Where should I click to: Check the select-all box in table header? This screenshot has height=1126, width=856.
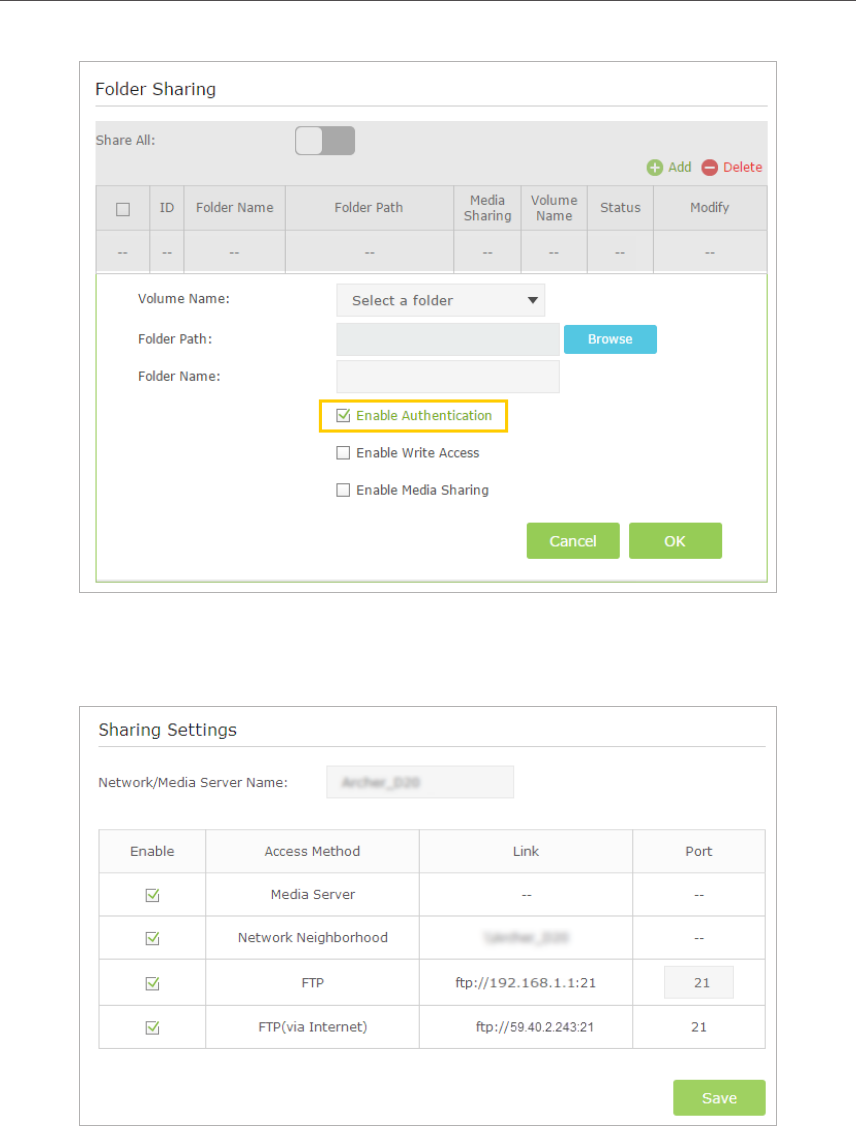pos(123,209)
